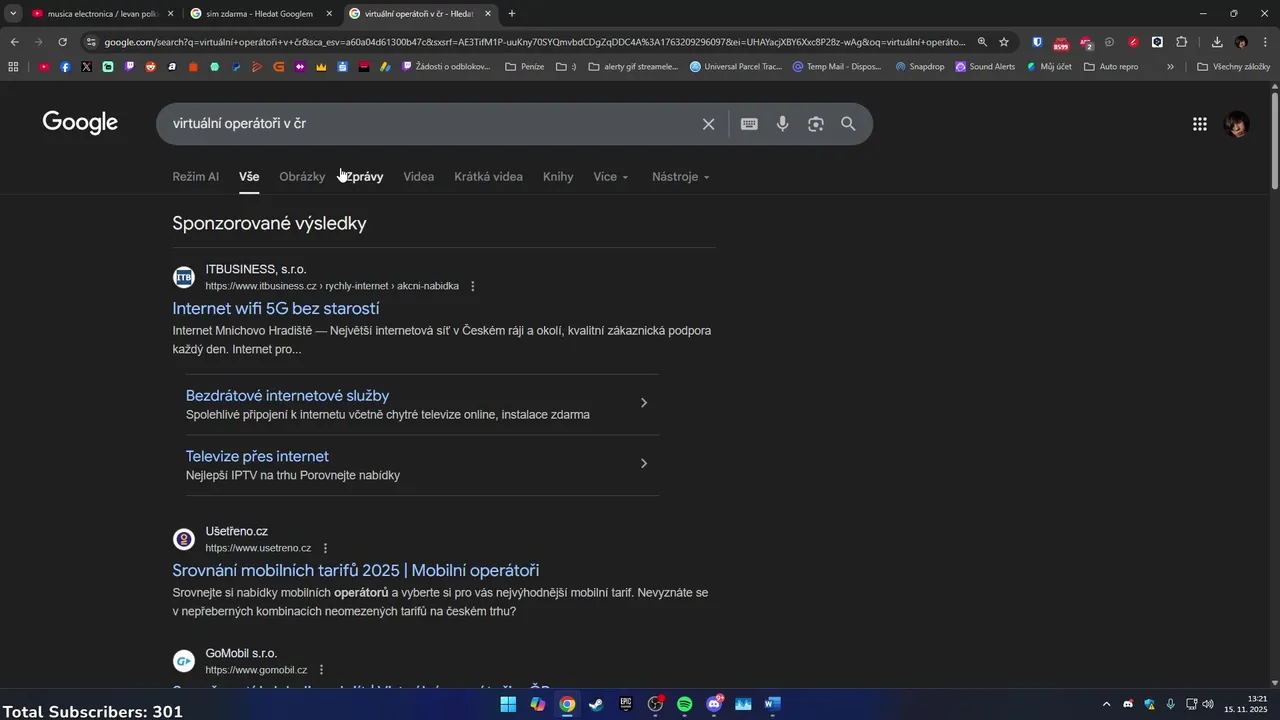This screenshot has width=1280, height=720.
Task: Open Peníze bookmarks folder
Action: click(525, 67)
